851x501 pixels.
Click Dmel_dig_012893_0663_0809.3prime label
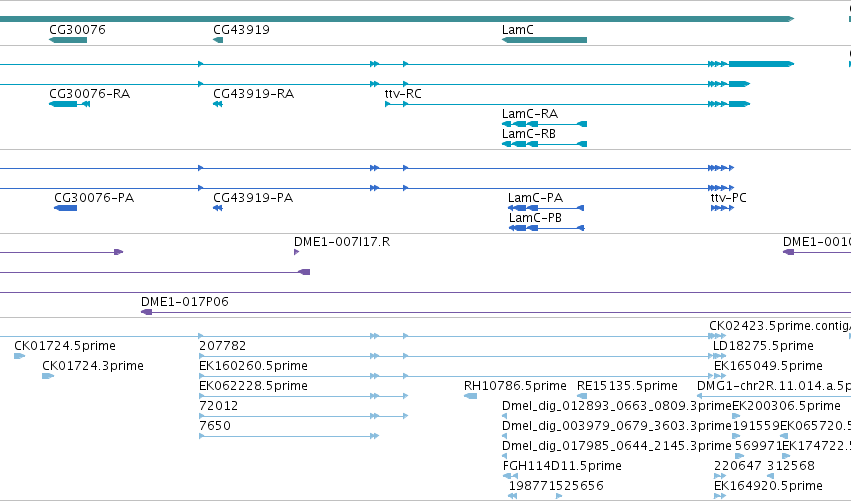coord(617,406)
